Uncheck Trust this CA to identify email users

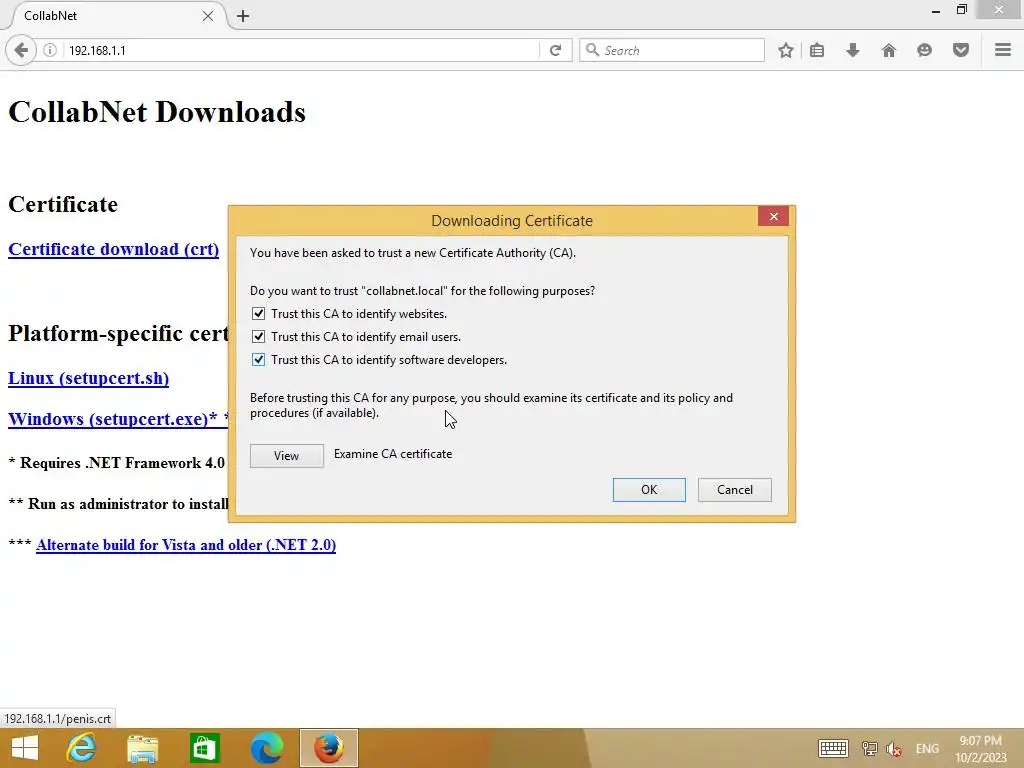click(259, 337)
